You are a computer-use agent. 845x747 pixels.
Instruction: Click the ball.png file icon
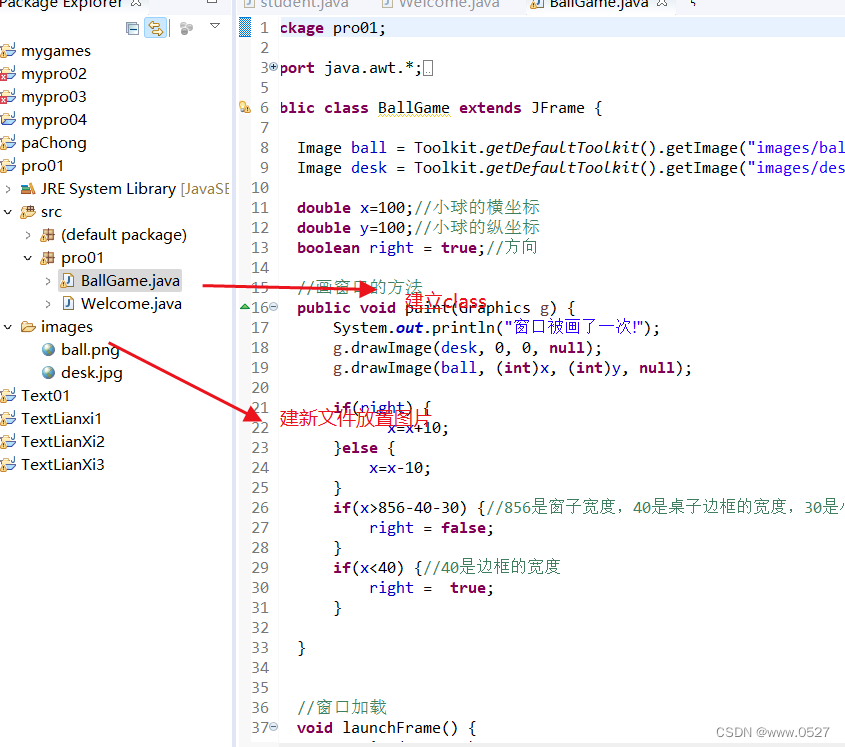[x=49, y=350]
